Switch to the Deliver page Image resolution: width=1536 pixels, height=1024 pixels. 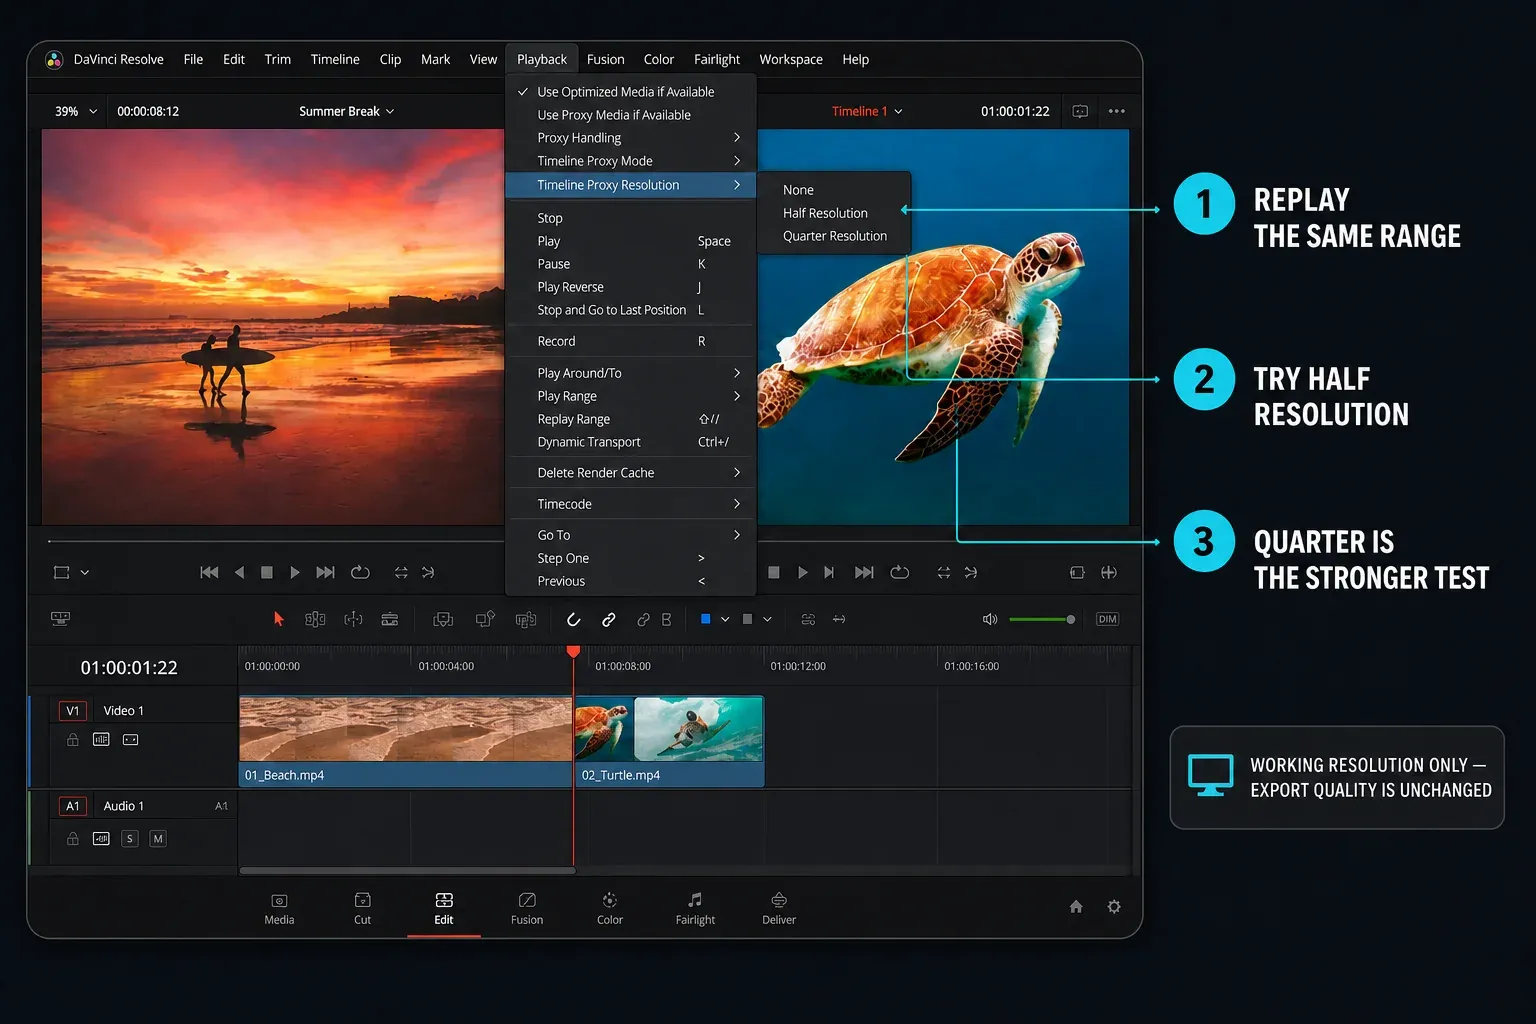click(x=779, y=909)
